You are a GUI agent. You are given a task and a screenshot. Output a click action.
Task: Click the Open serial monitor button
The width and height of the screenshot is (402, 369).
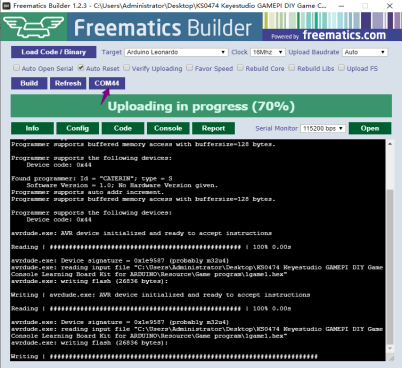pyautogui.click(x=370, y=128)
